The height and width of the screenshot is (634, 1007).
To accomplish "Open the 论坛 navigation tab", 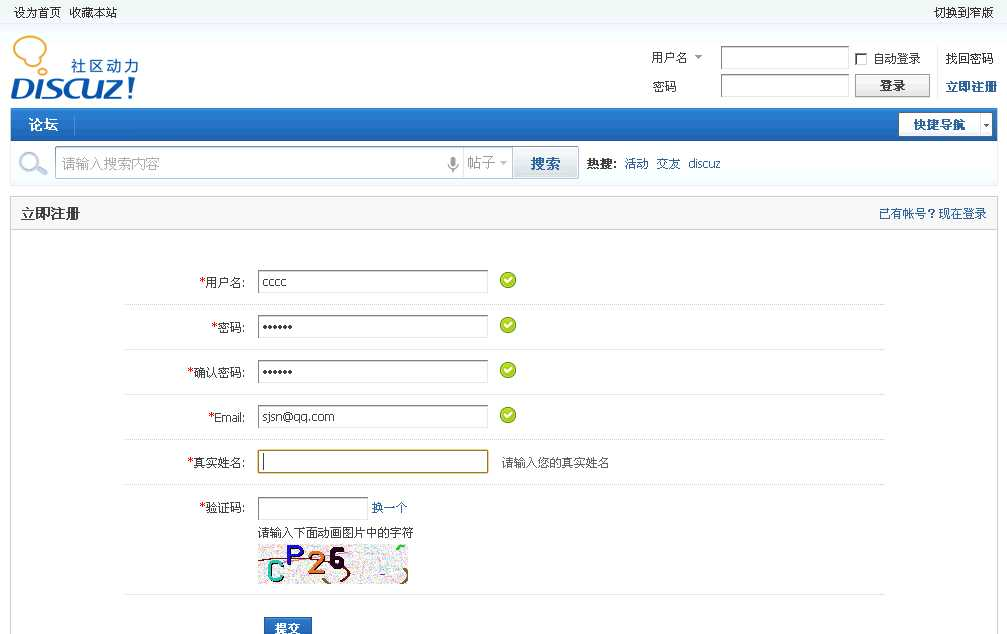I will (43, 125).
